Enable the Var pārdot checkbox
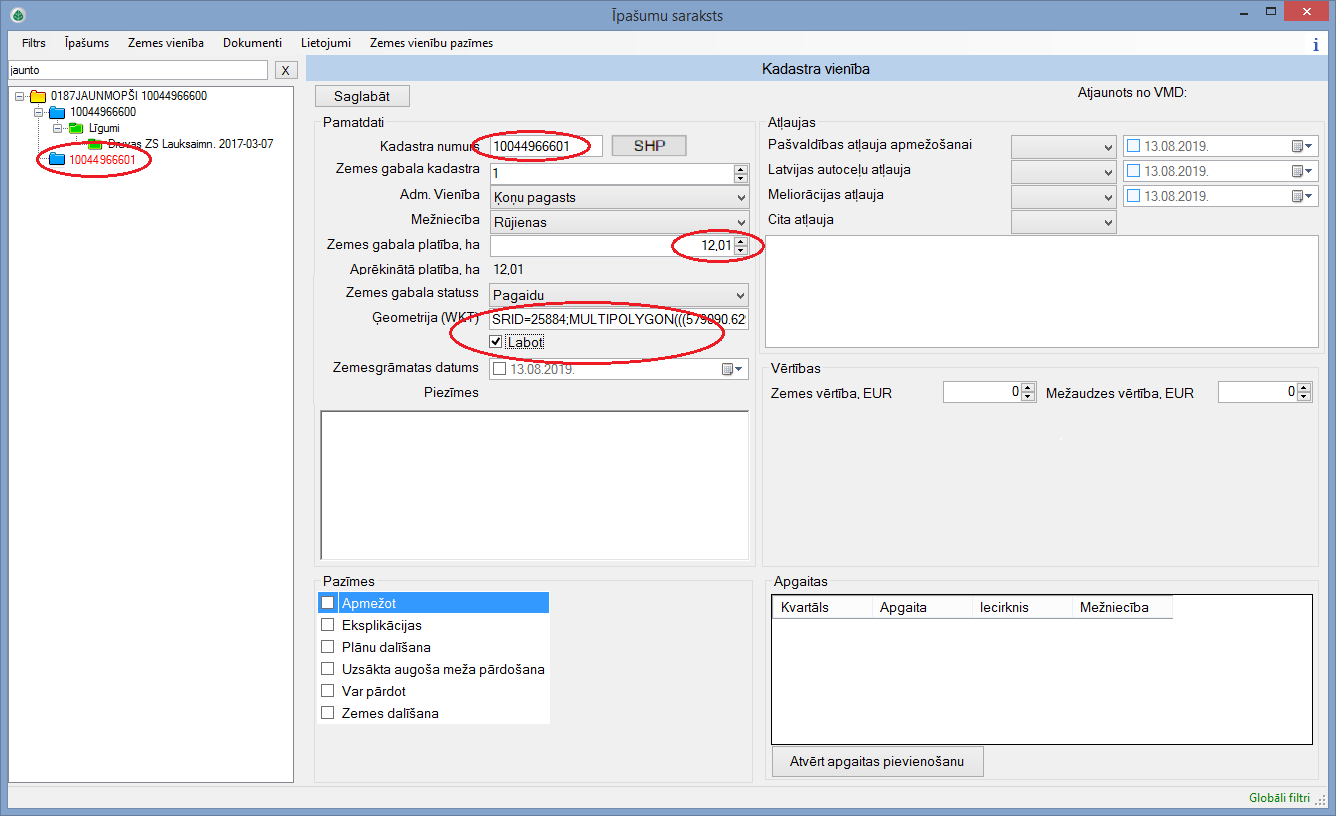Viewport: 1336px width, 816px height. pyautogui.click(x=327, y=691)
